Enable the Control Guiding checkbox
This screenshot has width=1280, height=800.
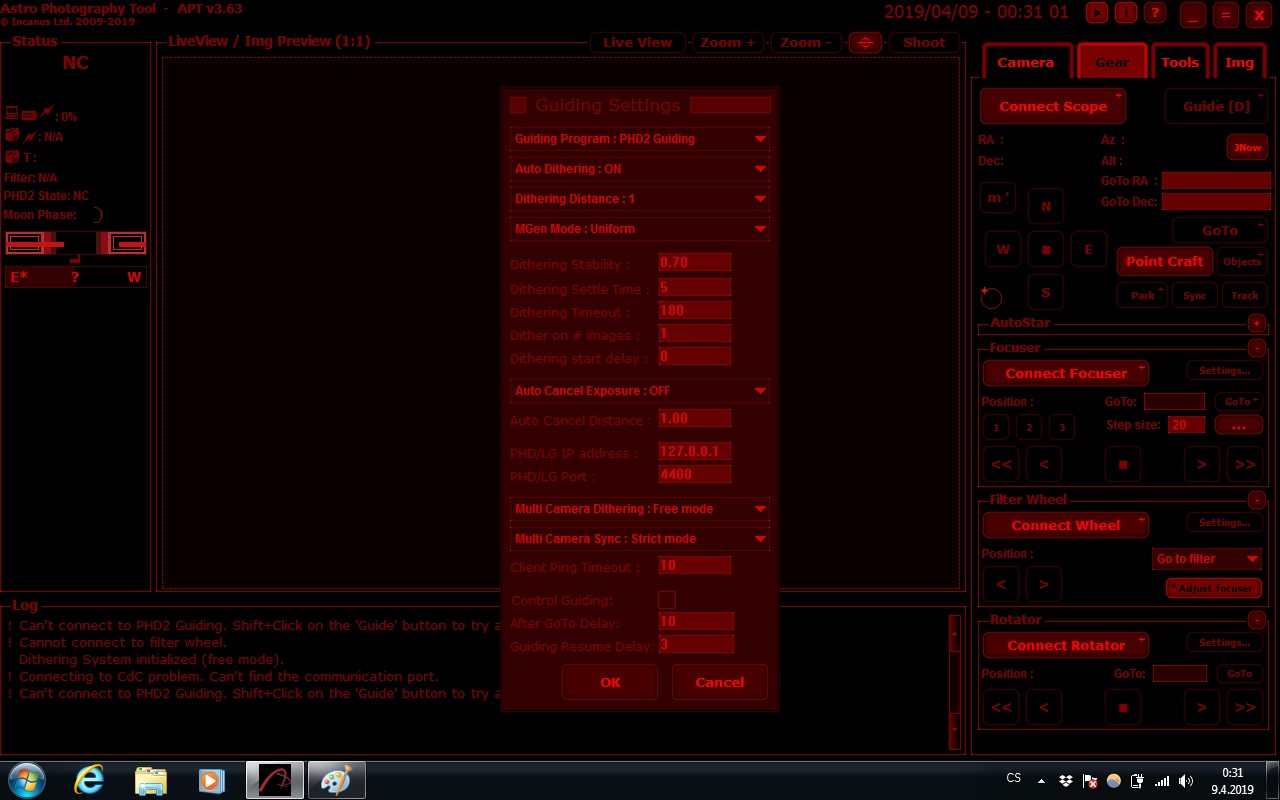coord(667,600)
